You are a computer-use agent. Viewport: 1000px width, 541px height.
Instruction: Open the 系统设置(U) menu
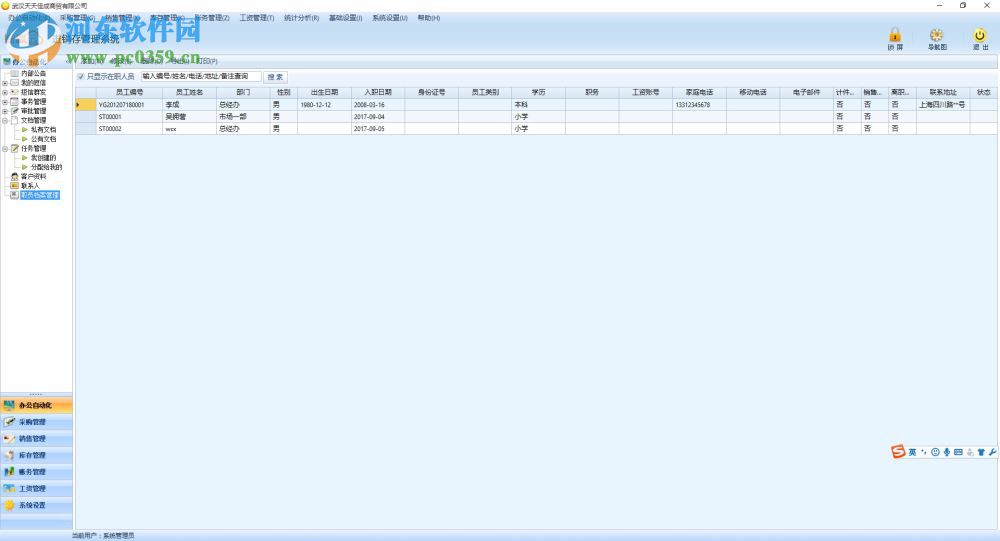point(390,18)
